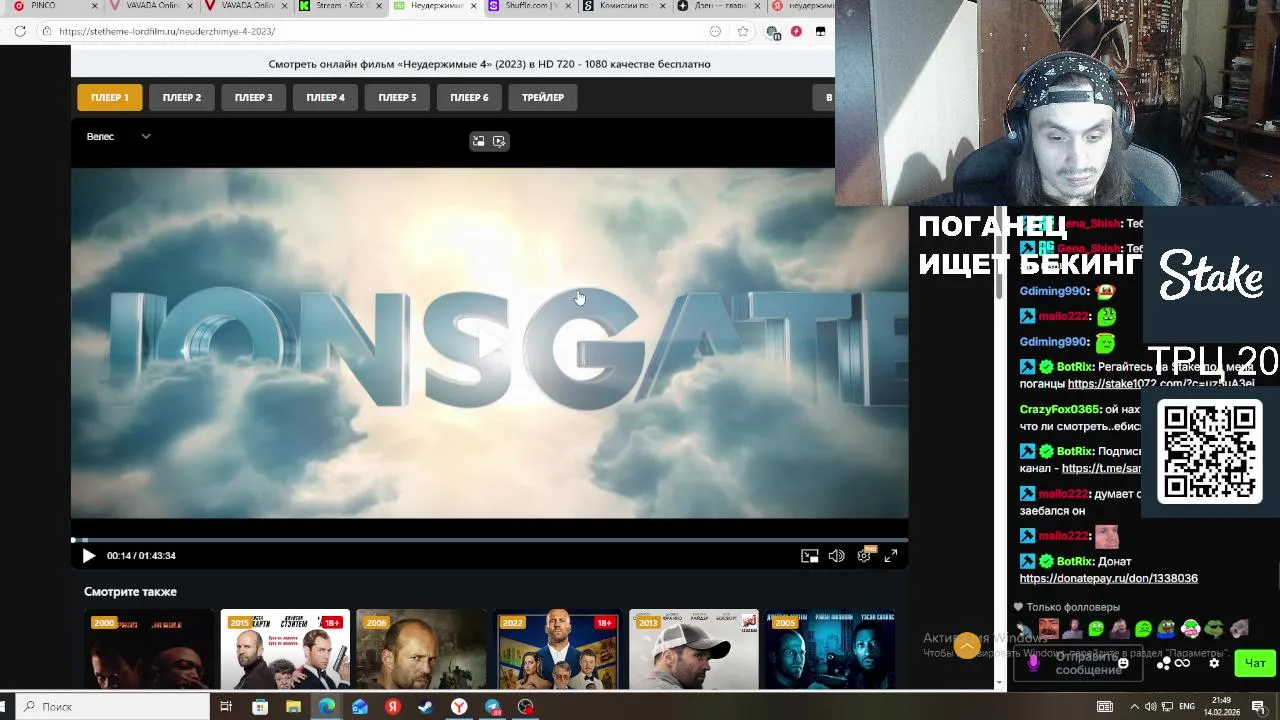Bookmark the page with the star icon
Screen dimensions: 1280x720
tap(743, 31)
